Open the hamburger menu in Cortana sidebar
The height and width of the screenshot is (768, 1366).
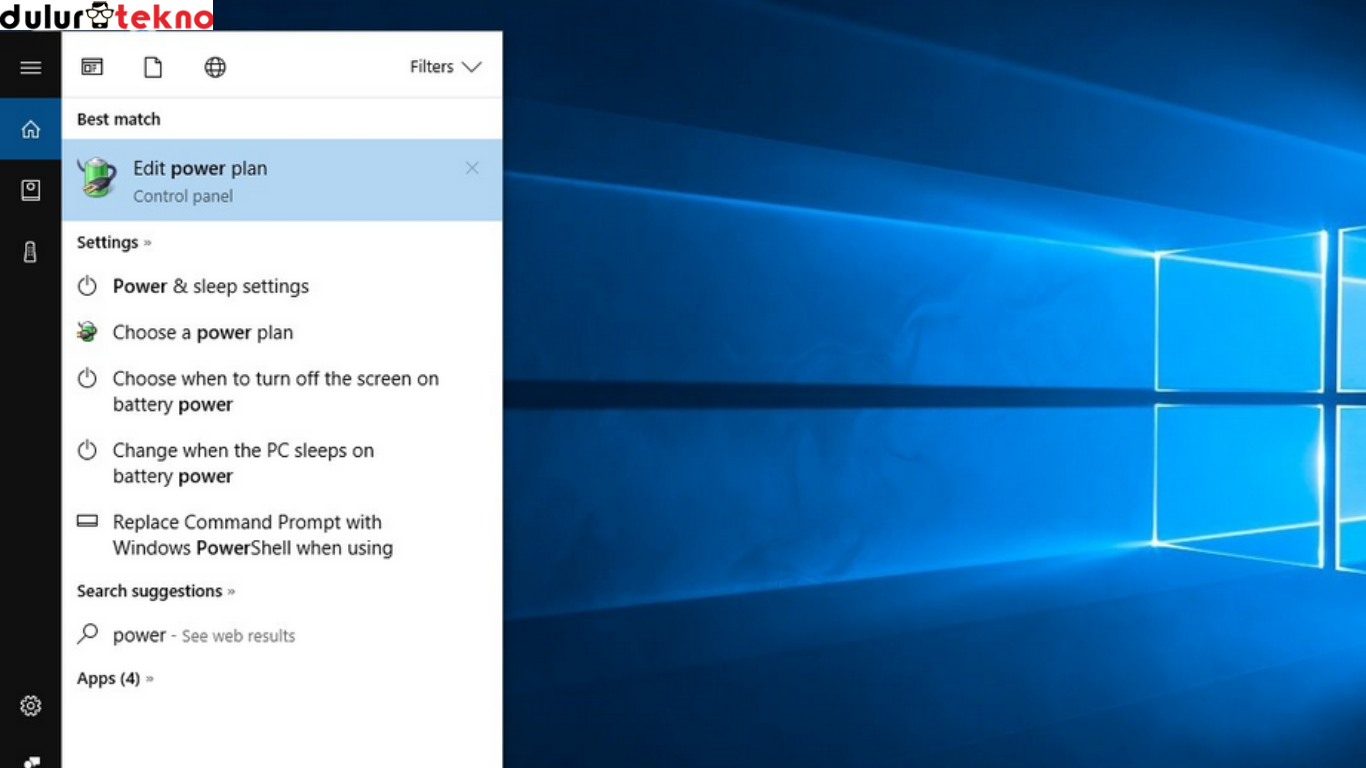[31, 68]
